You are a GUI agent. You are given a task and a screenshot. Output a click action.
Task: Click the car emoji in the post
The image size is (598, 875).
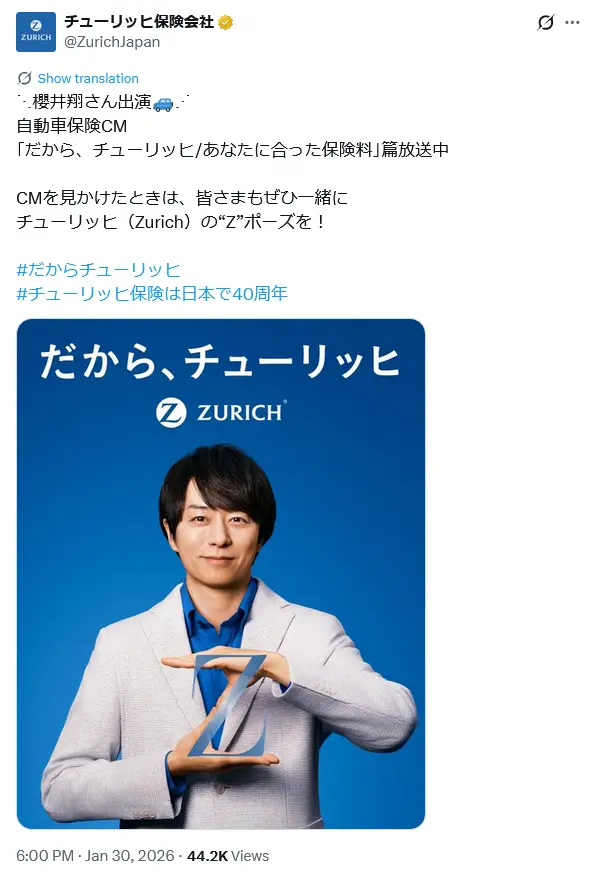[163, 103]
